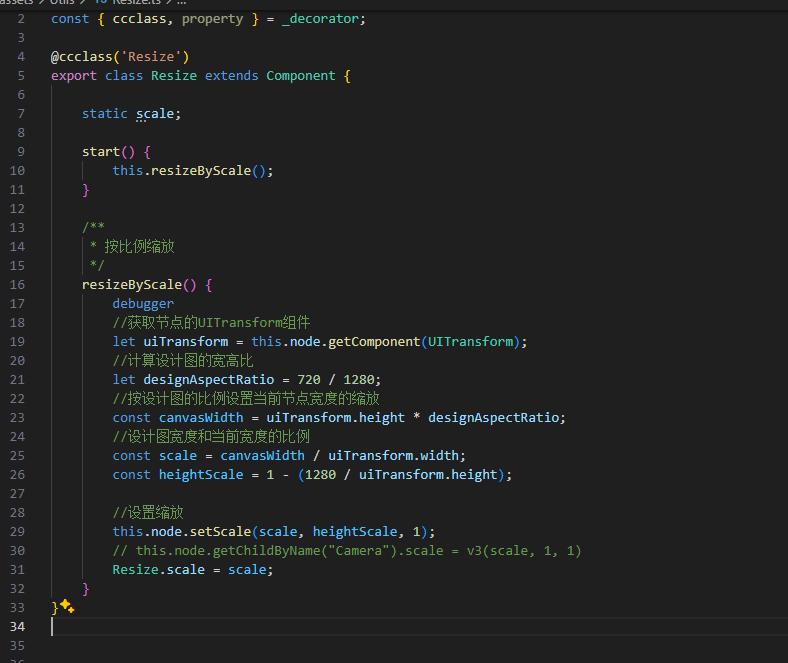Viewport: 788px width, 663px height.
Task: Click the "start()" method name on line 9
Action: click(101, 152)
